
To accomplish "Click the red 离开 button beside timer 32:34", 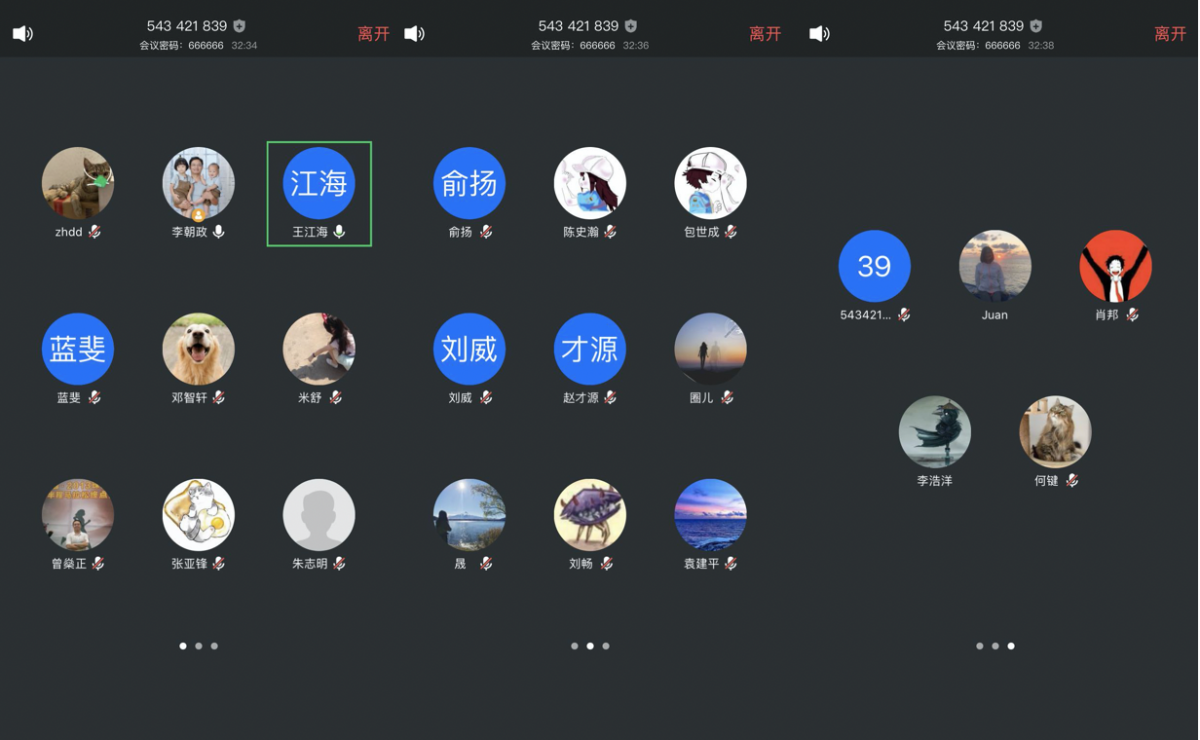I will pos(373,34).
